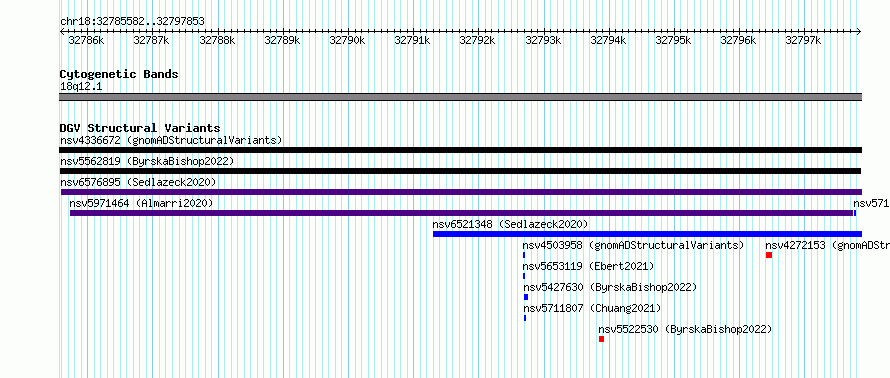The image size is (890, 378).
Task: Click ruler position 32790k
Action: [347, 41]
